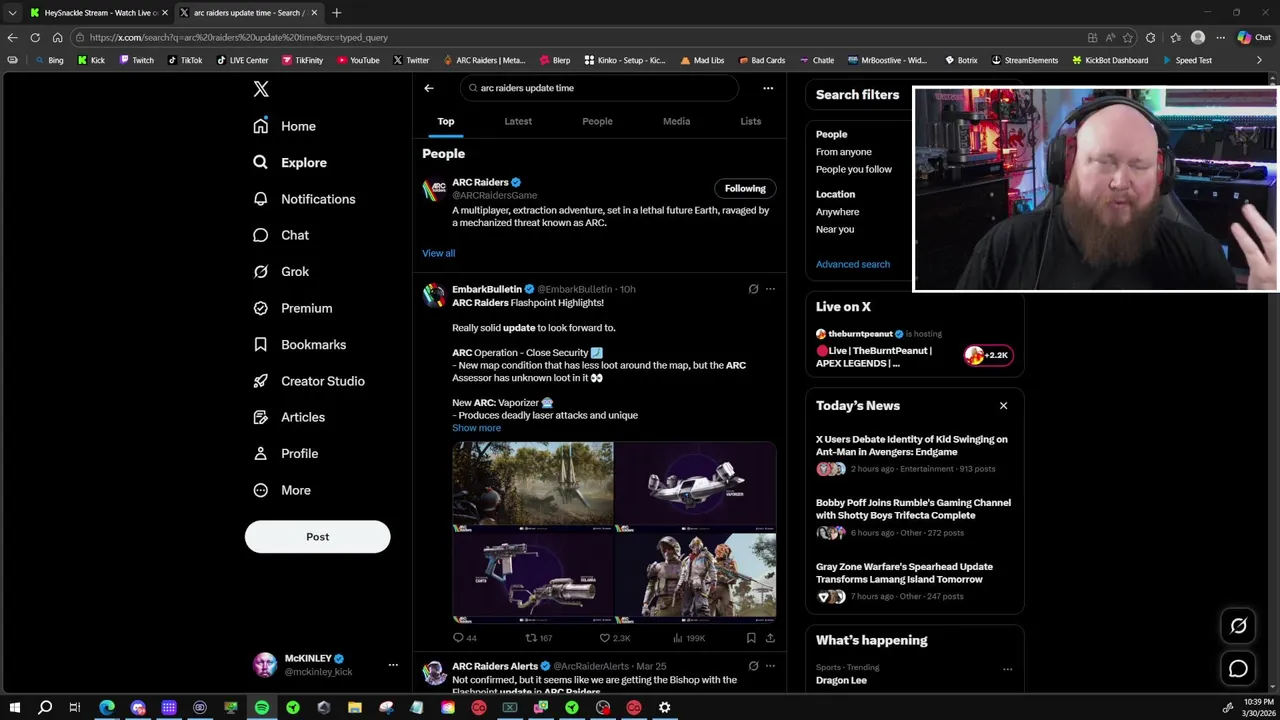The width and height of the screenshot is (1280, 720).
Task: Open search options three-dot menu
Action: coord(768,88)
